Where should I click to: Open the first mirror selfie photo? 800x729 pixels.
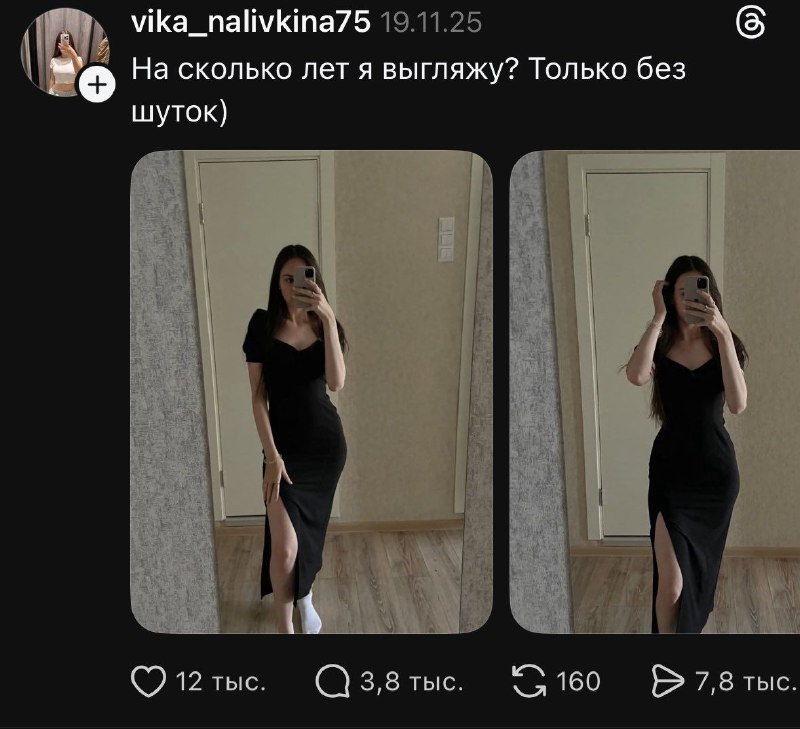coord(311,391)
